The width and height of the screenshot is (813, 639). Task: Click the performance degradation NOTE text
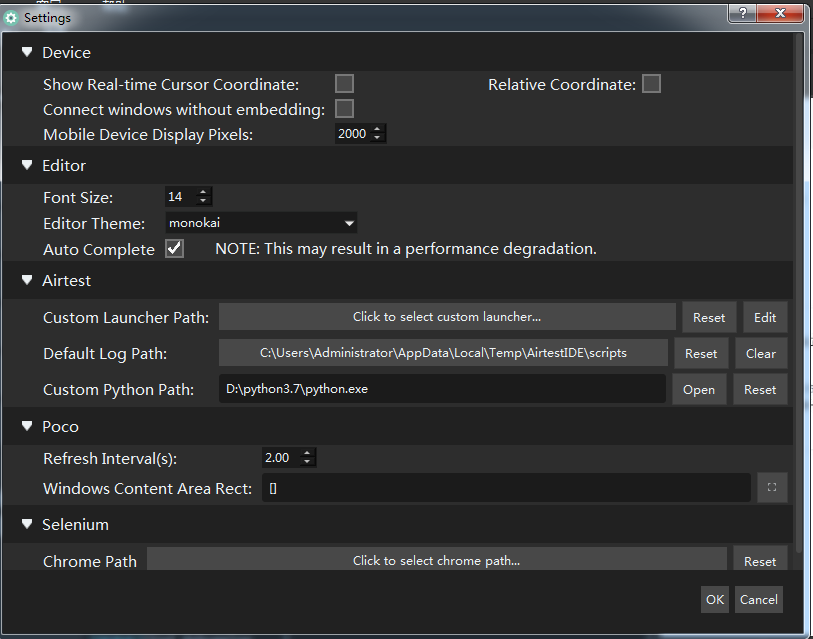pyautogui.click(x=406, y=249)
